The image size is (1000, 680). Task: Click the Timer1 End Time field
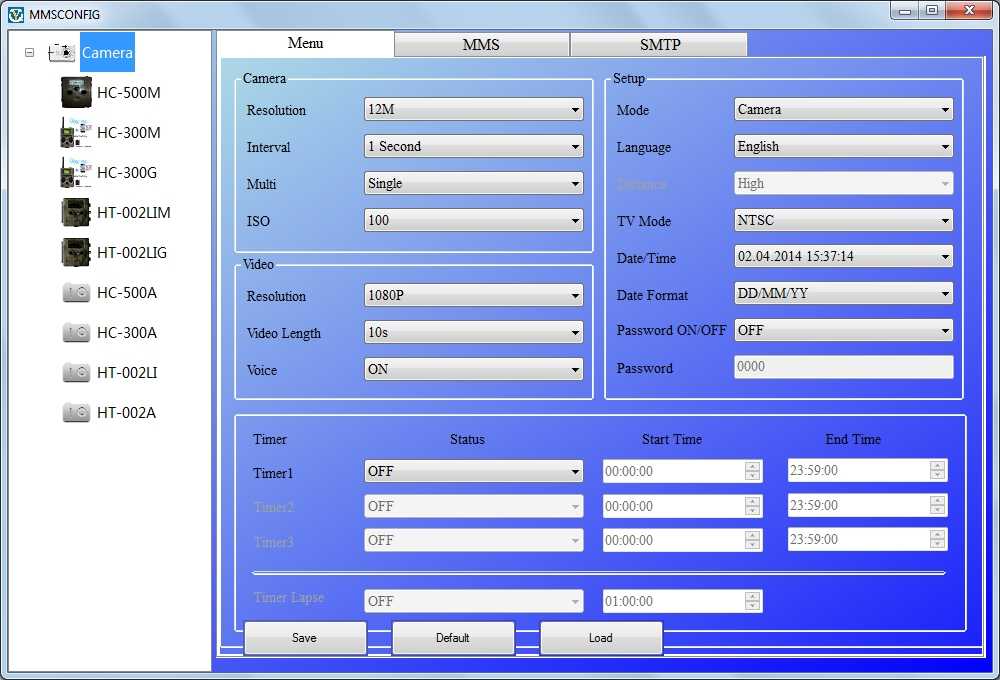[857, 471]
